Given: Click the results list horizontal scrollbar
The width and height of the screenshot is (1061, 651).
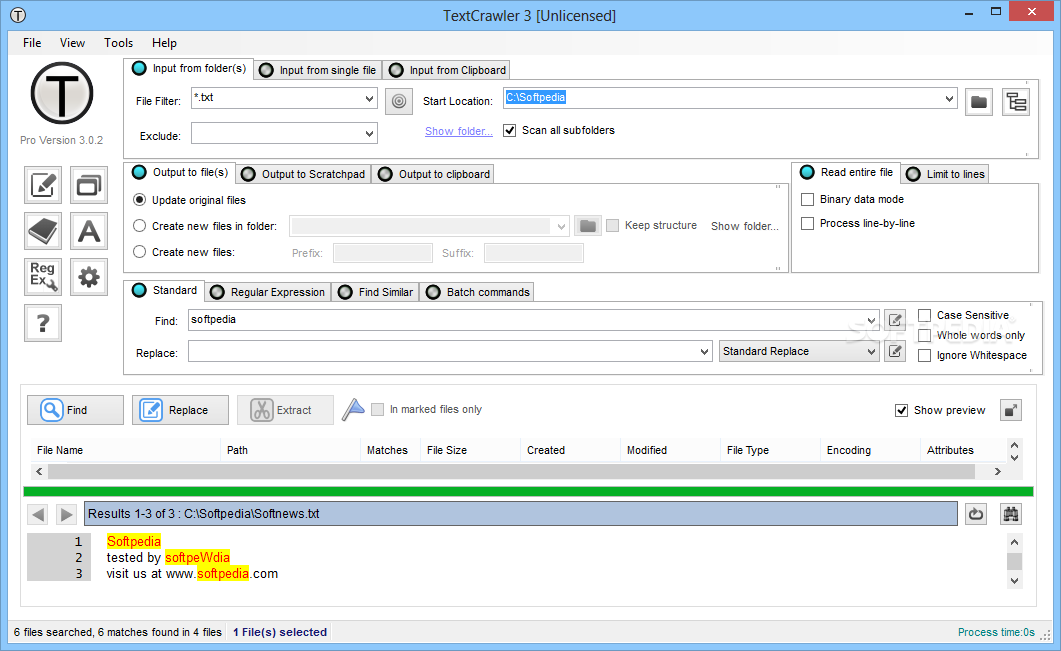Looking at the screenshot, I should (x=512, y=471).
